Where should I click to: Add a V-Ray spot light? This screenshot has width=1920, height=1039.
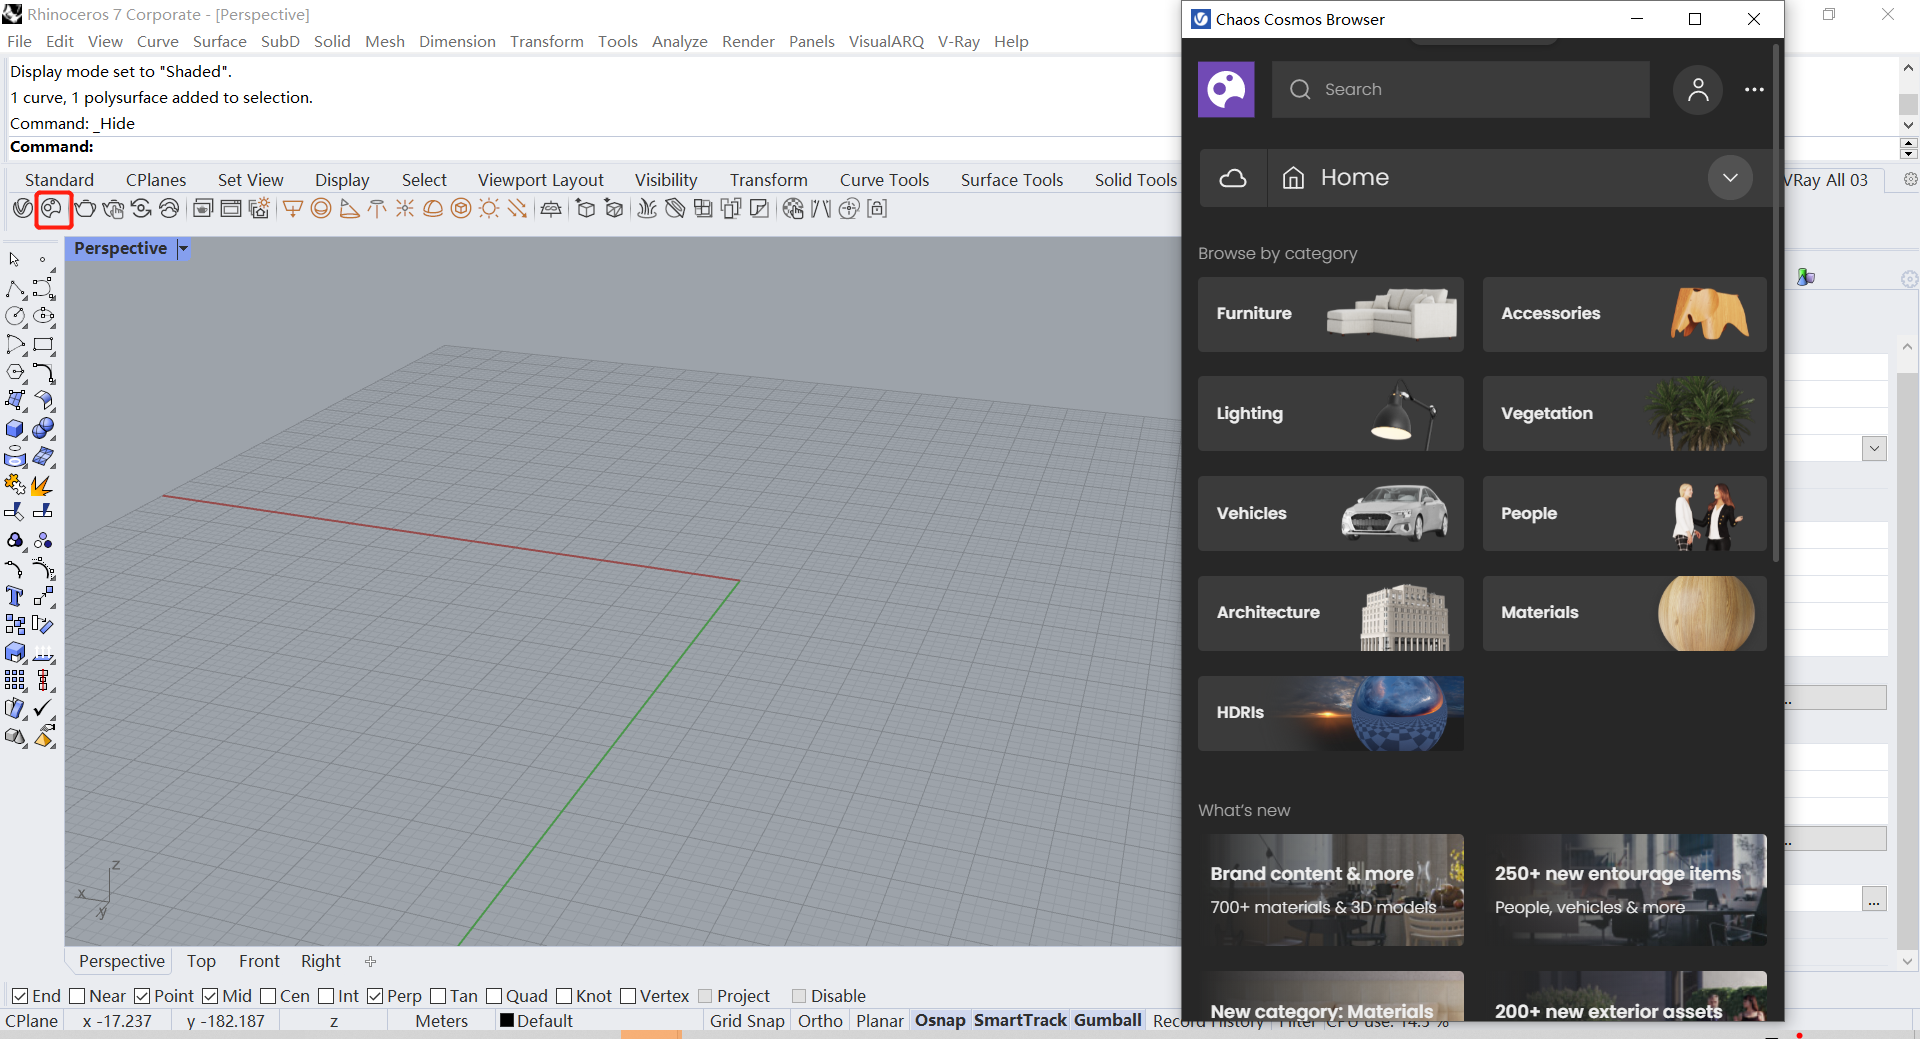349,209
